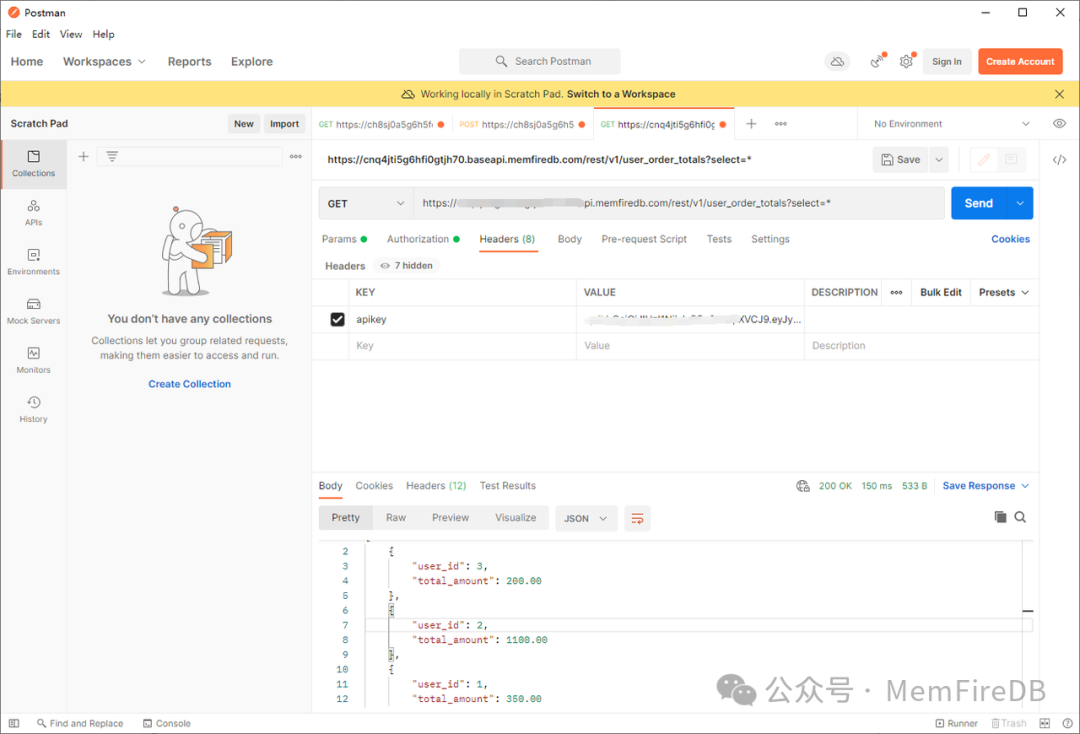Open the No Environment dropdown
Image resolution: width=1080 pixels, height=734 pixels.
point(951,124)
